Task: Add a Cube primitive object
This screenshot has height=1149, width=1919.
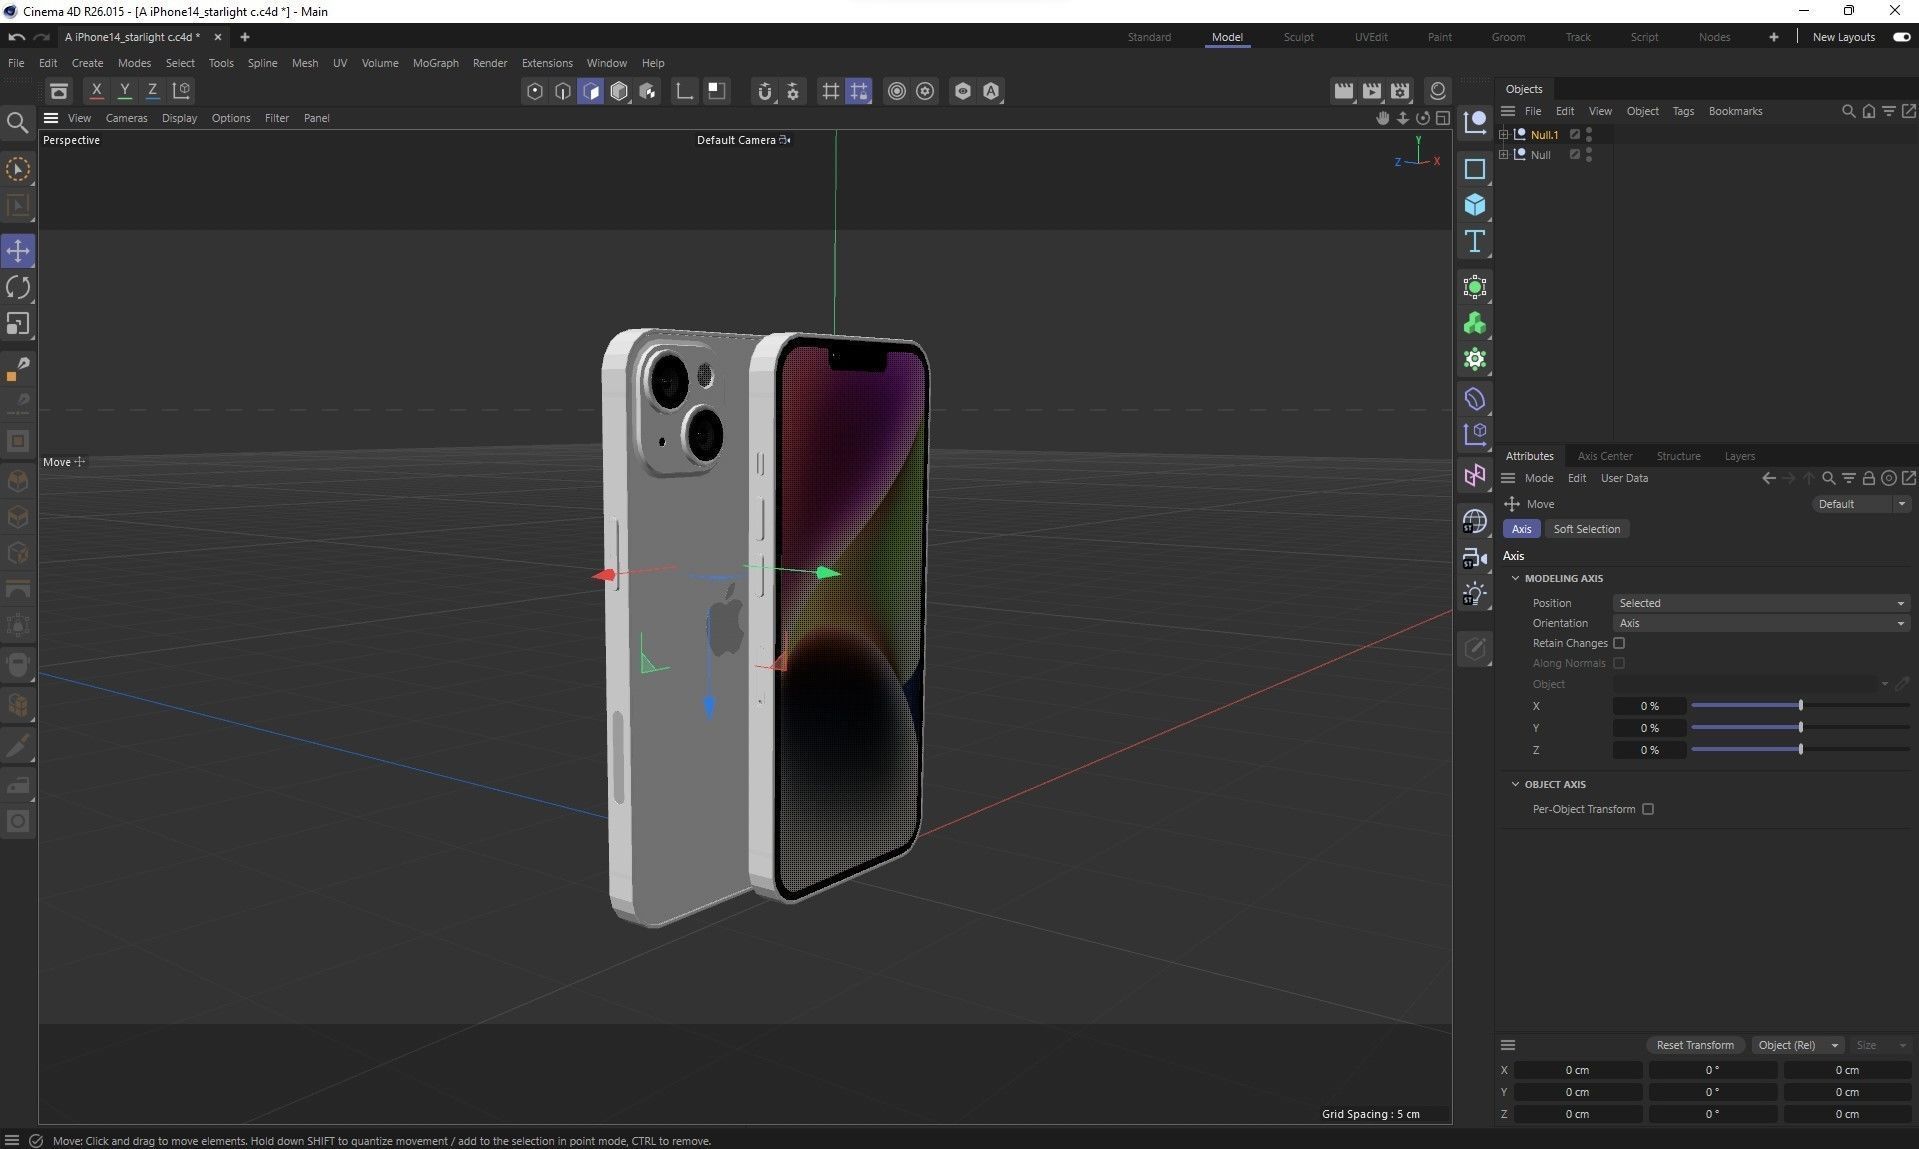Action: [x=1475, y=205]
